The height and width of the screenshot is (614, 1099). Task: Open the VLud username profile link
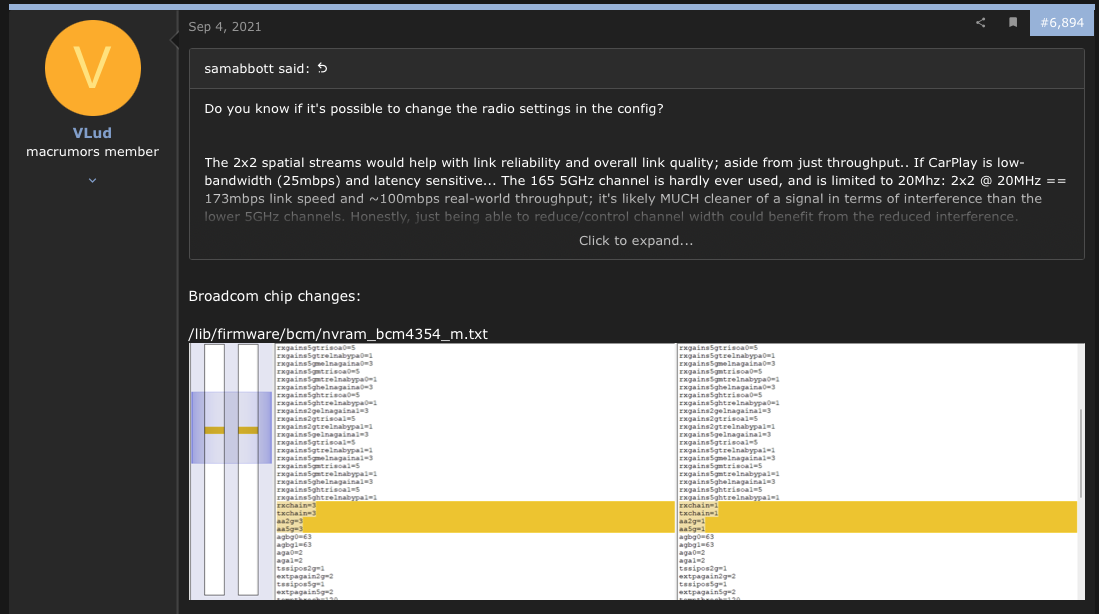point(93,133)
